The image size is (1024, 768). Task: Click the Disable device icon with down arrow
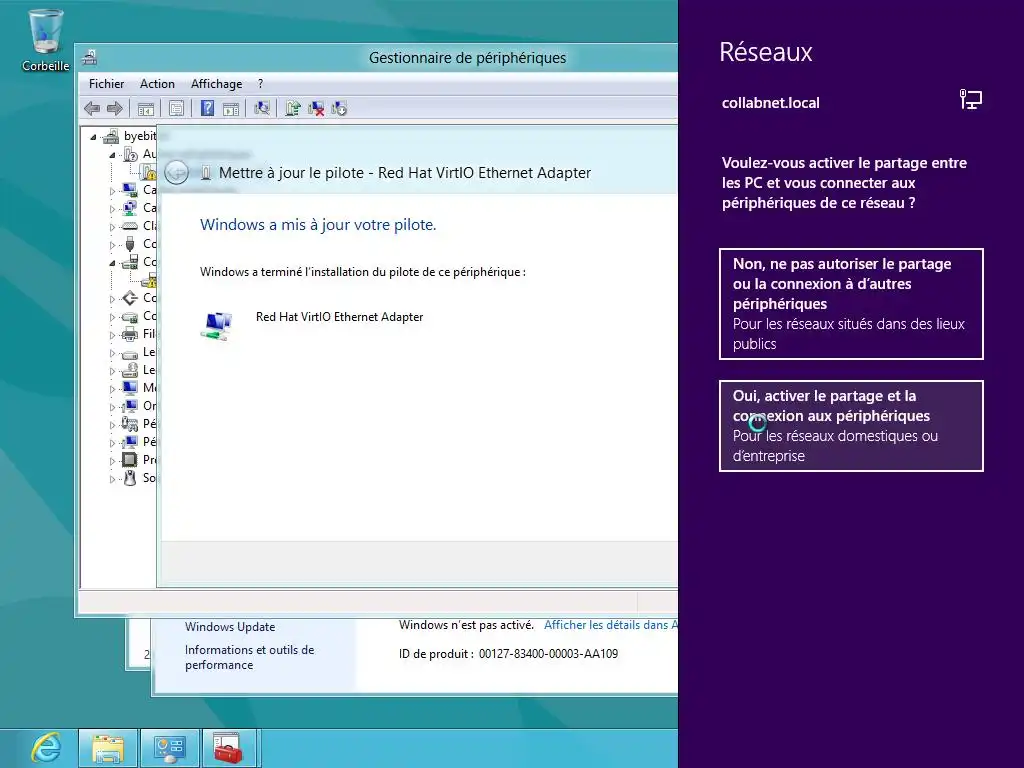pyautogui.click(x=339, y=108)
